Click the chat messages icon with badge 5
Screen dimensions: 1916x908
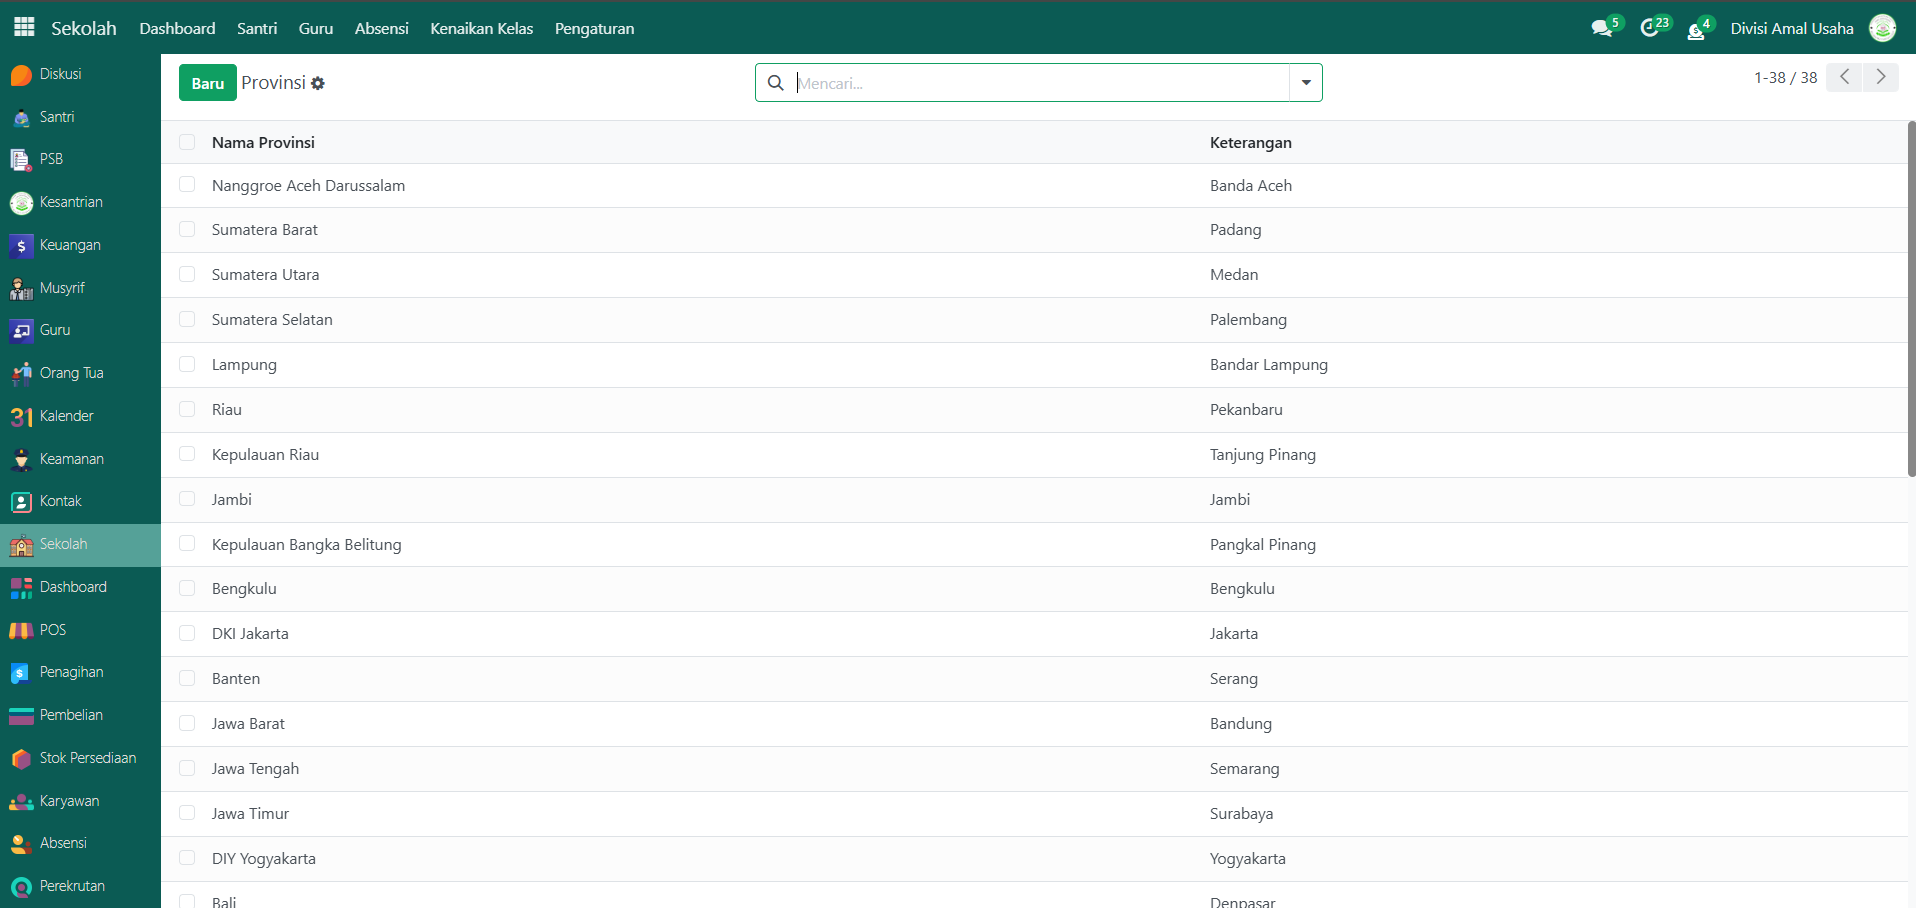1602,28
